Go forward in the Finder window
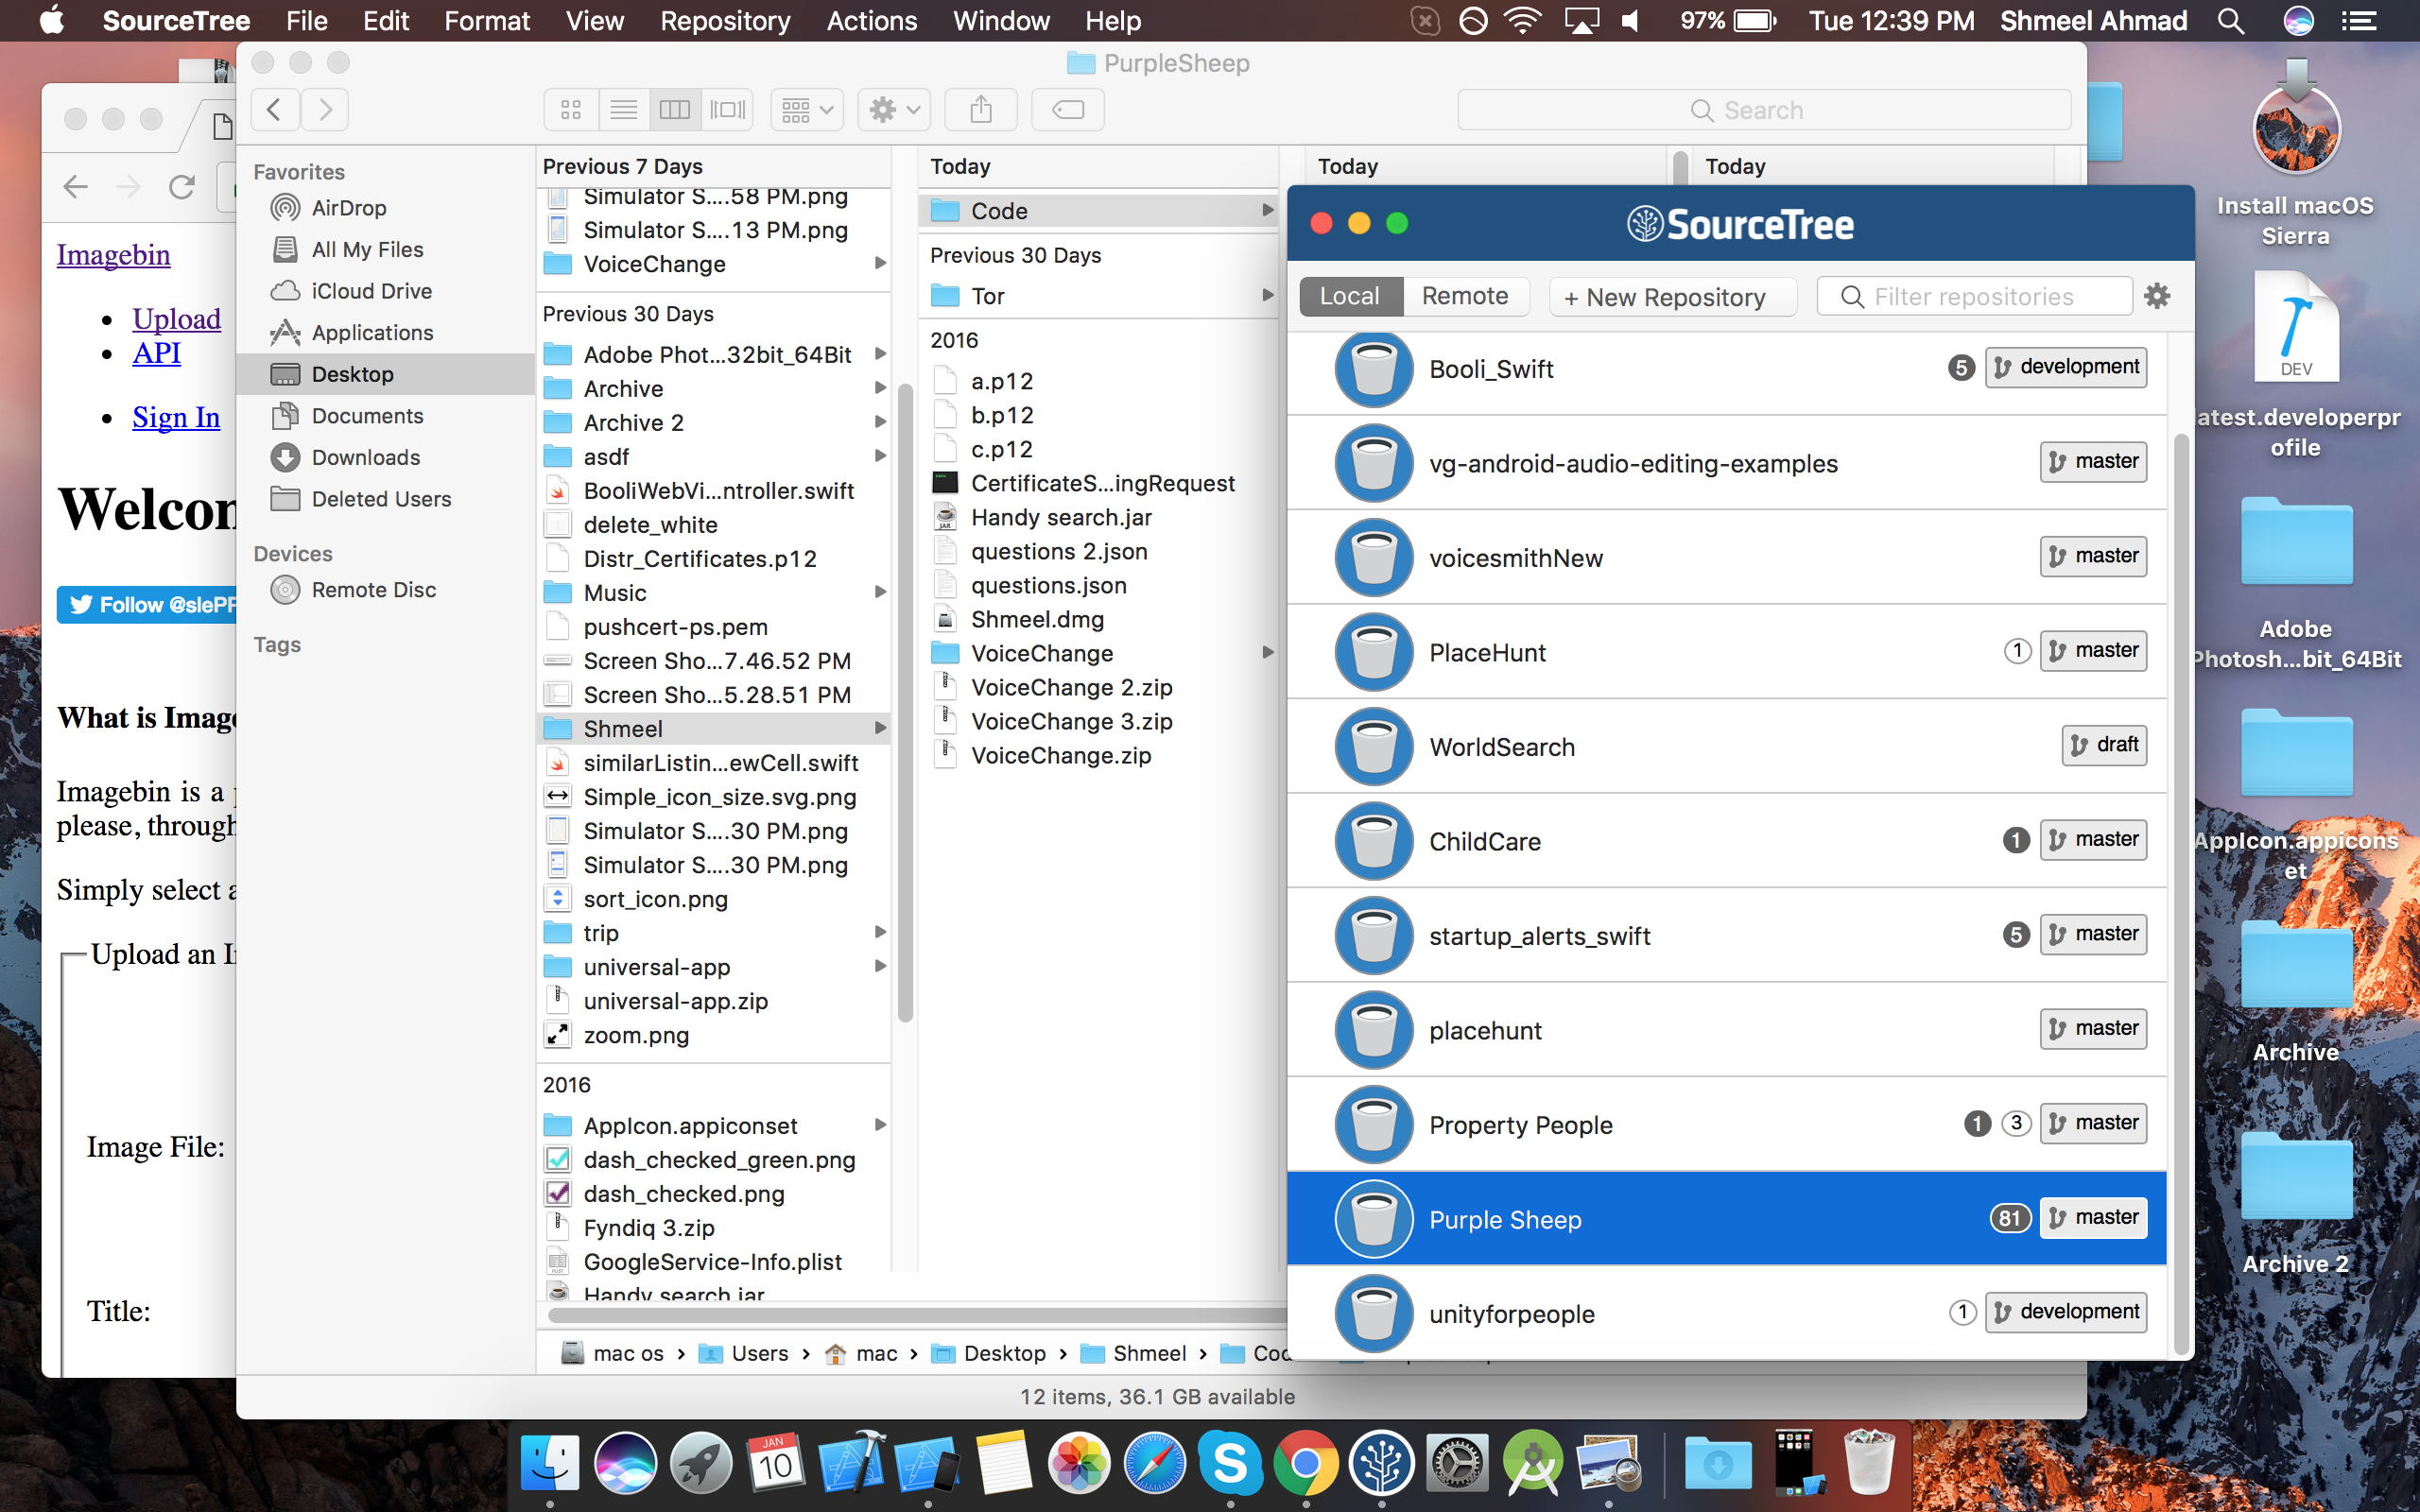Image resolution: width=2420 pixels, height=1512 pixels. 325,109
